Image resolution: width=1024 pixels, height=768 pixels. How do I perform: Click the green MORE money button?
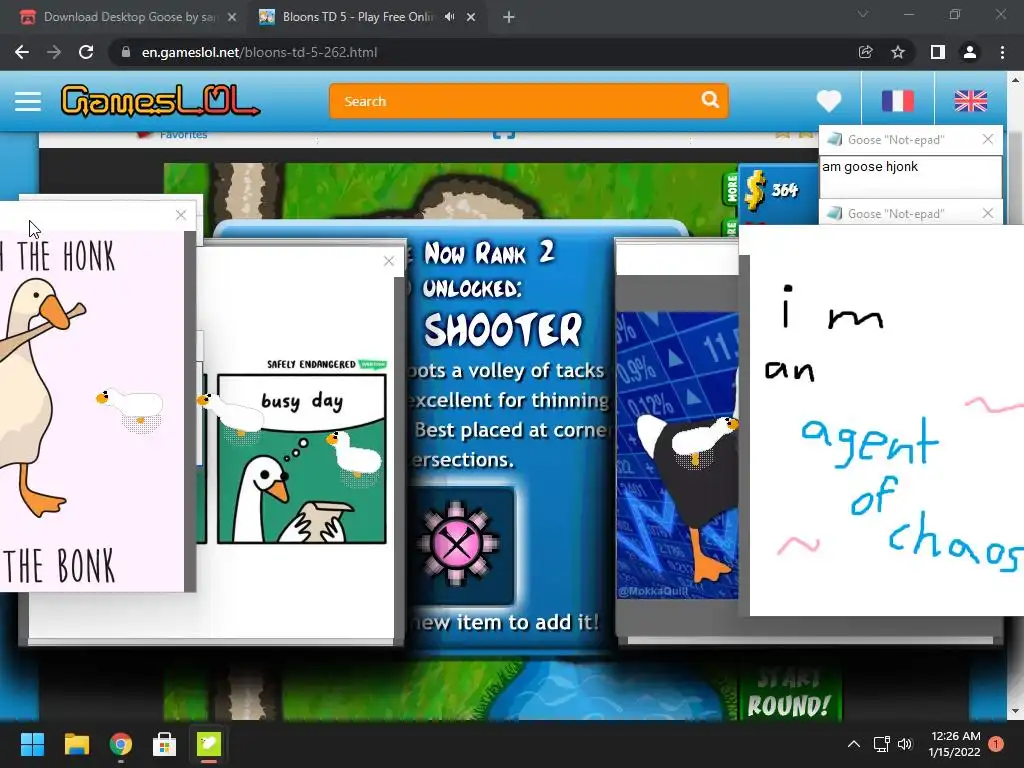tap(731, 188)
